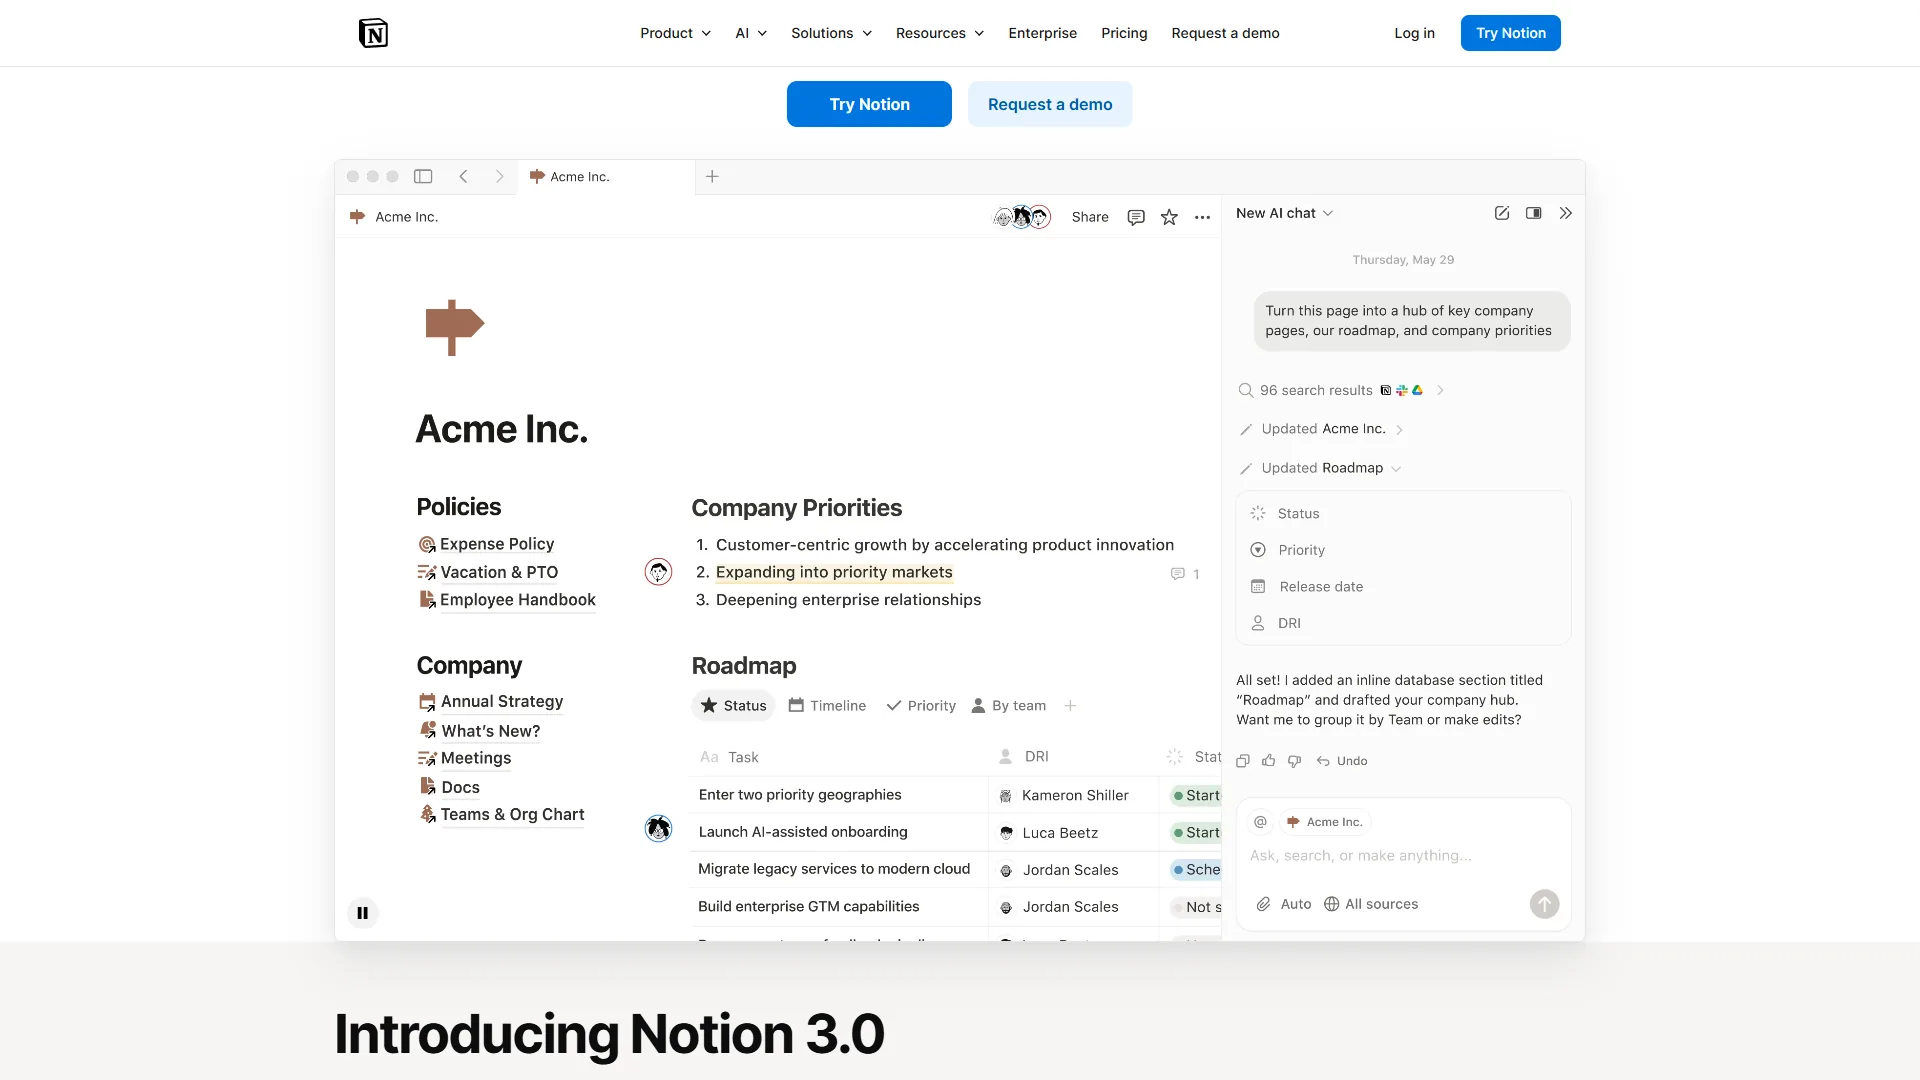Go back with the left arrow
The height and width of the screenshot is (1080, 1920).
pyautogui.click(x=463, y=177)
